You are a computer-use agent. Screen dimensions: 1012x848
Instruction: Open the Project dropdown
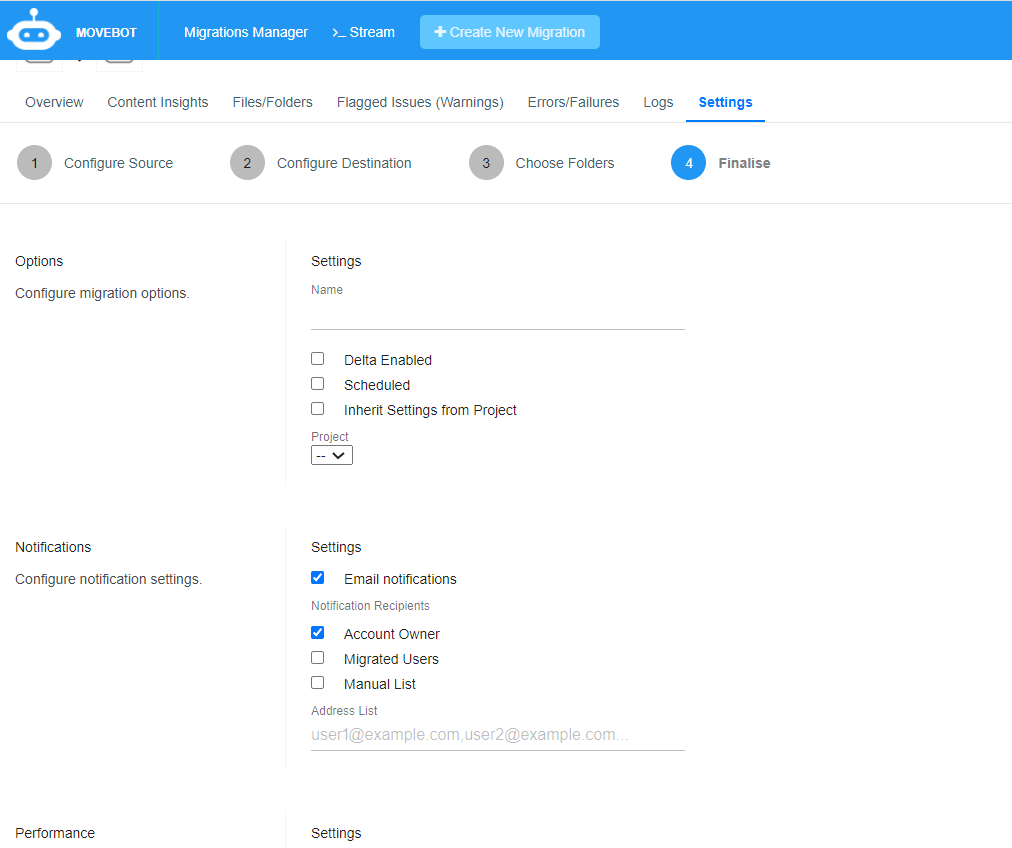(332, 455)
